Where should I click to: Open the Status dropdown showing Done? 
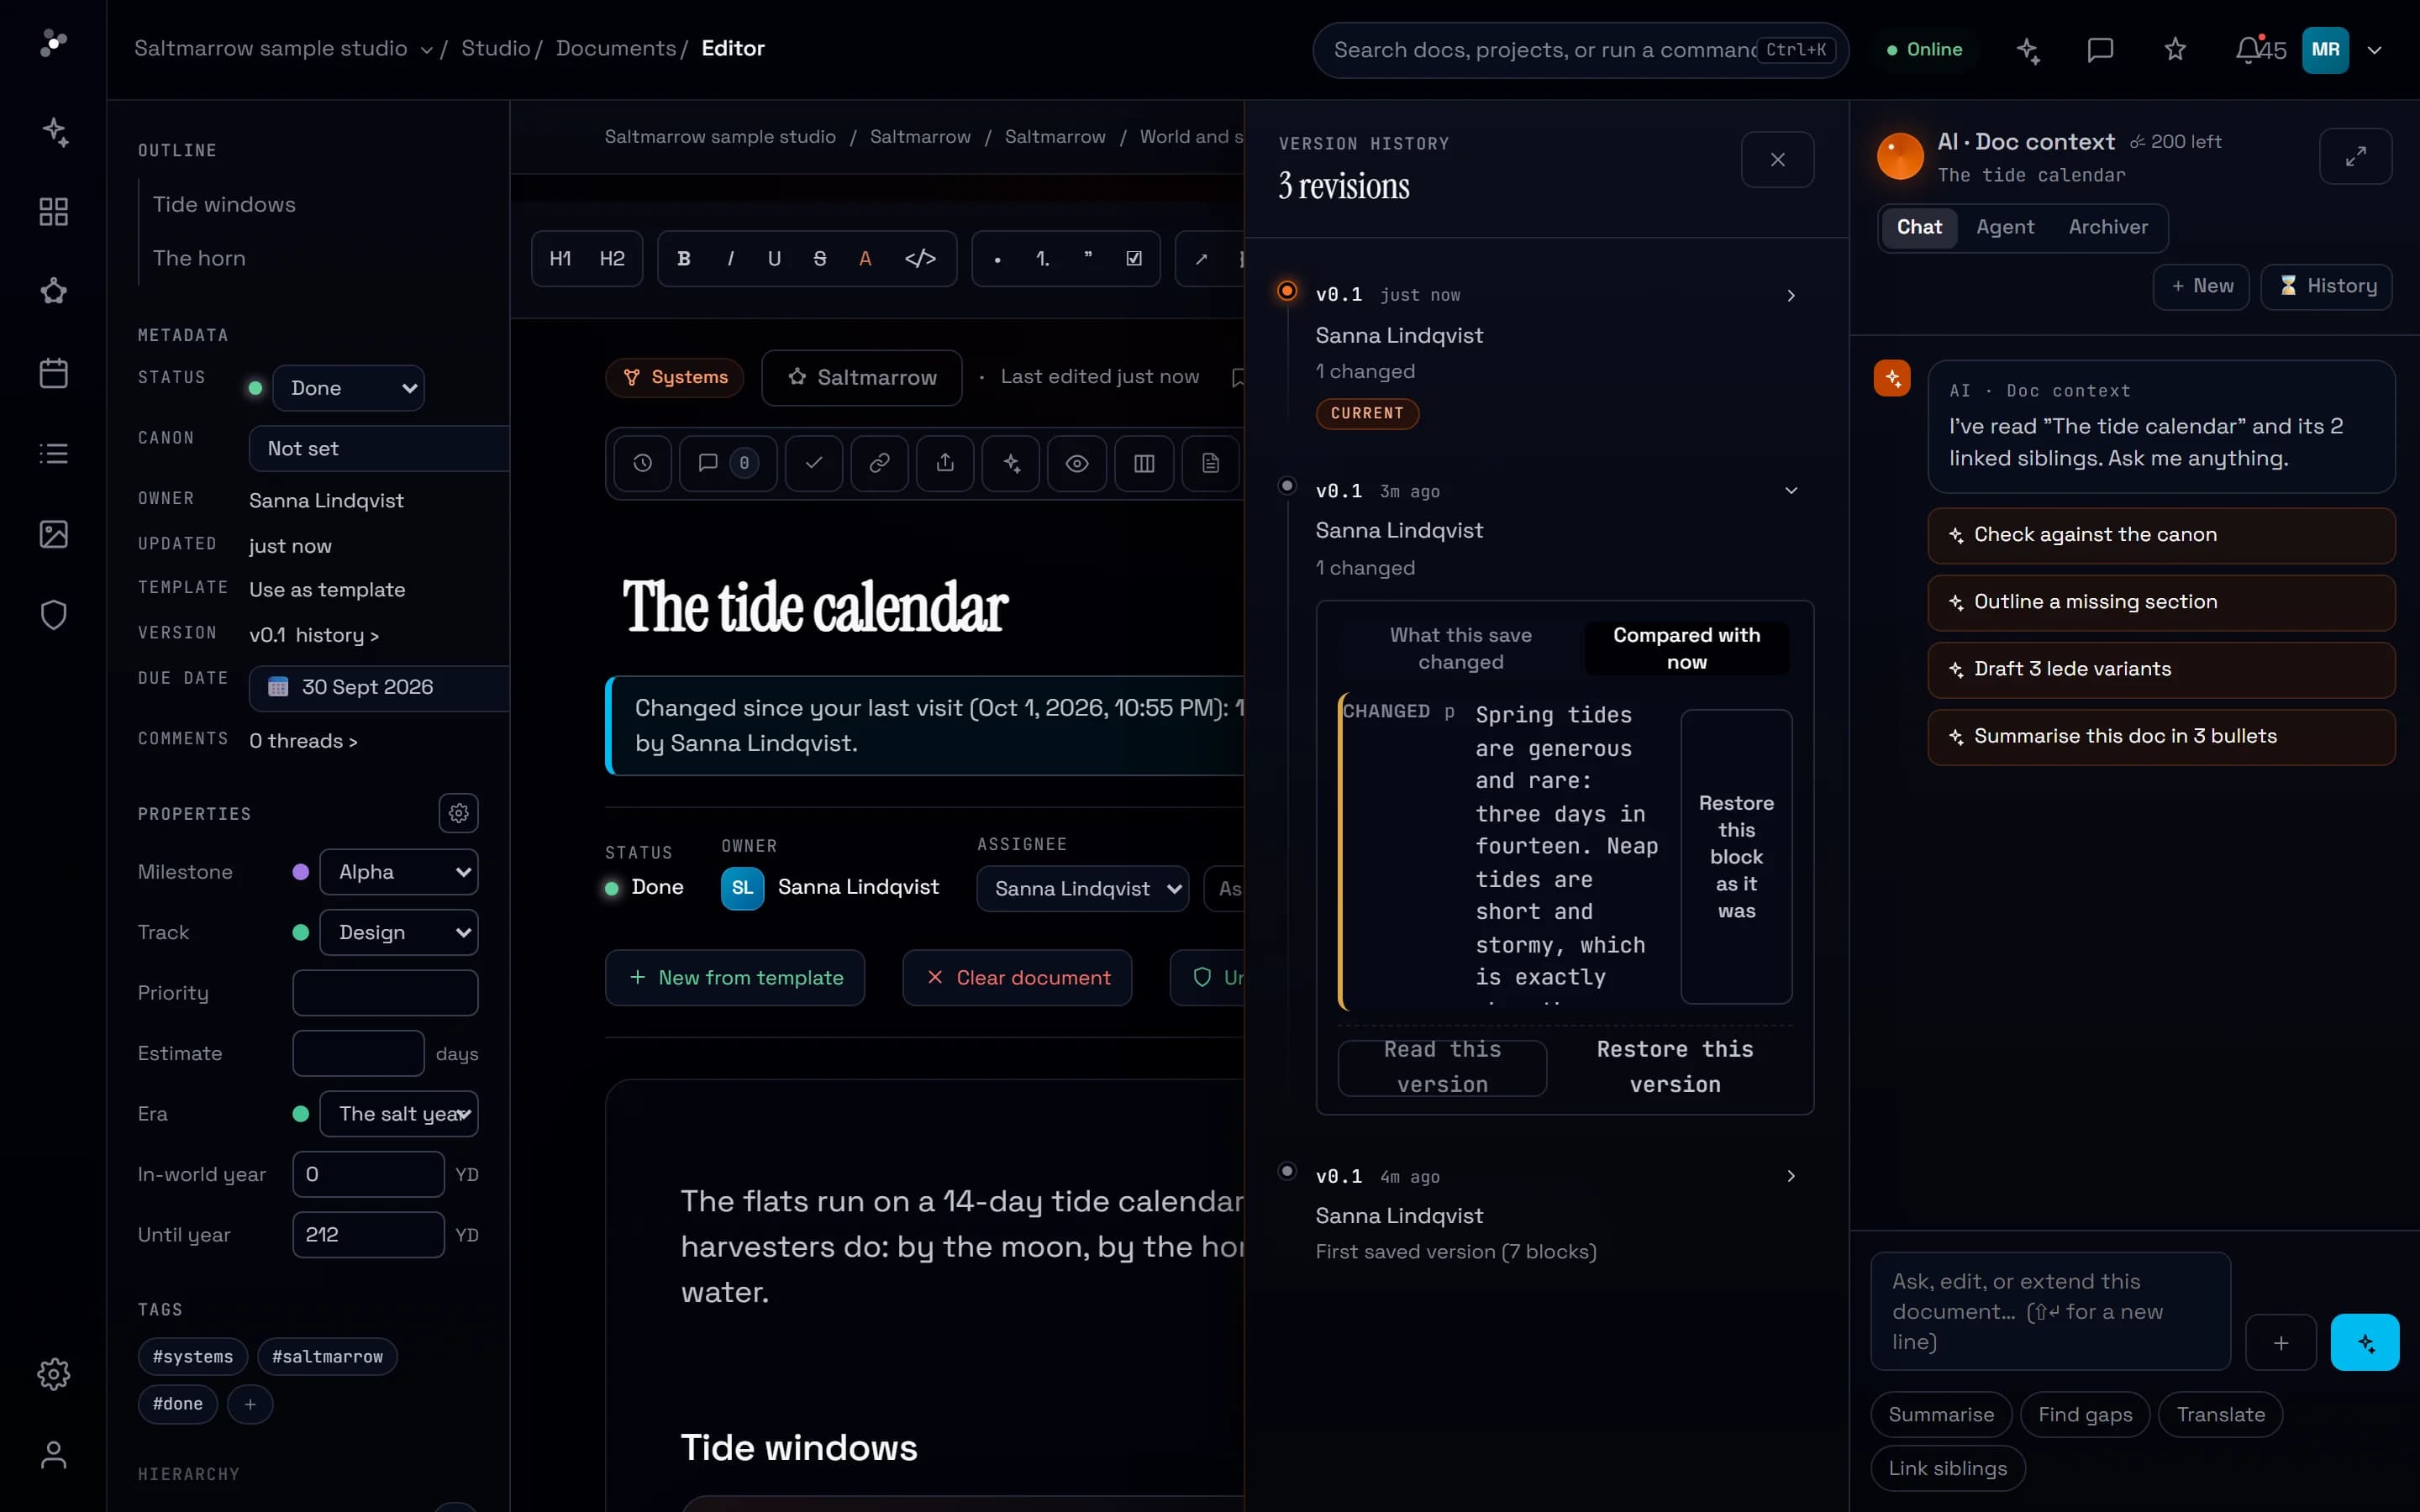click(x=348, y=388)
